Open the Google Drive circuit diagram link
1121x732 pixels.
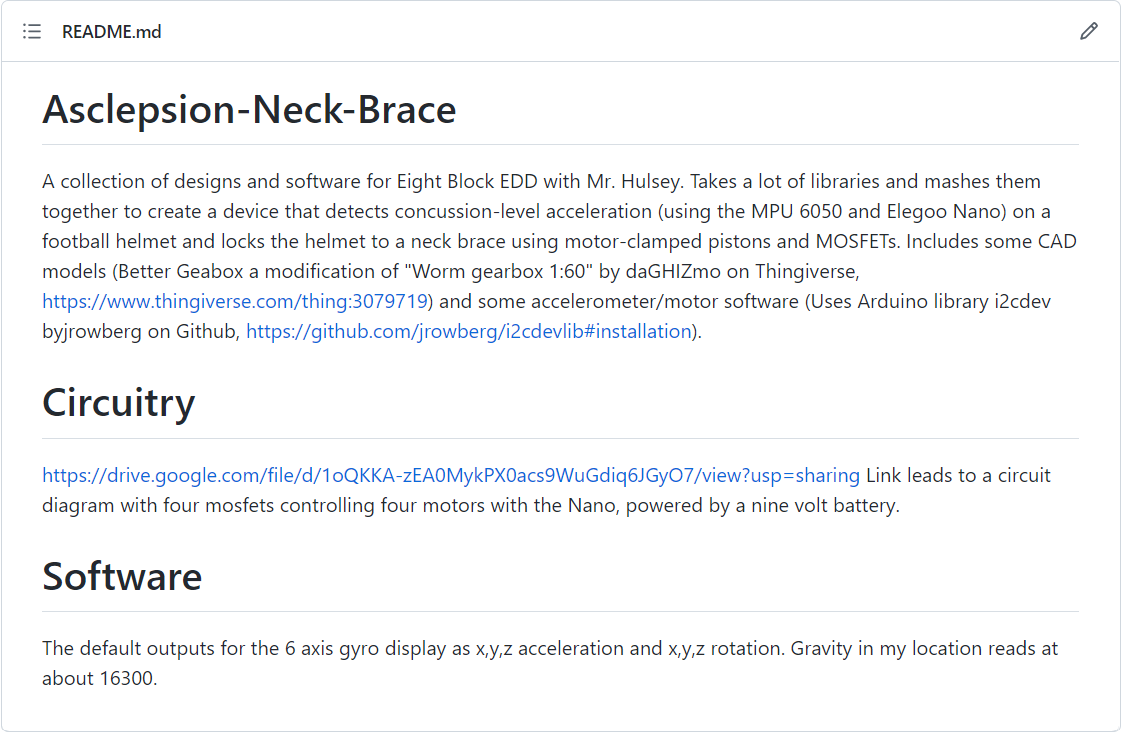(x=450, y=475)
